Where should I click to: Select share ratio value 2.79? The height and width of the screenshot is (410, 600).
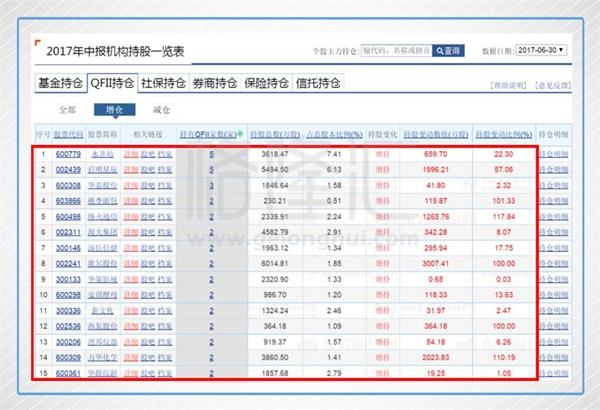pyautogui.click(x=334, y=373)
